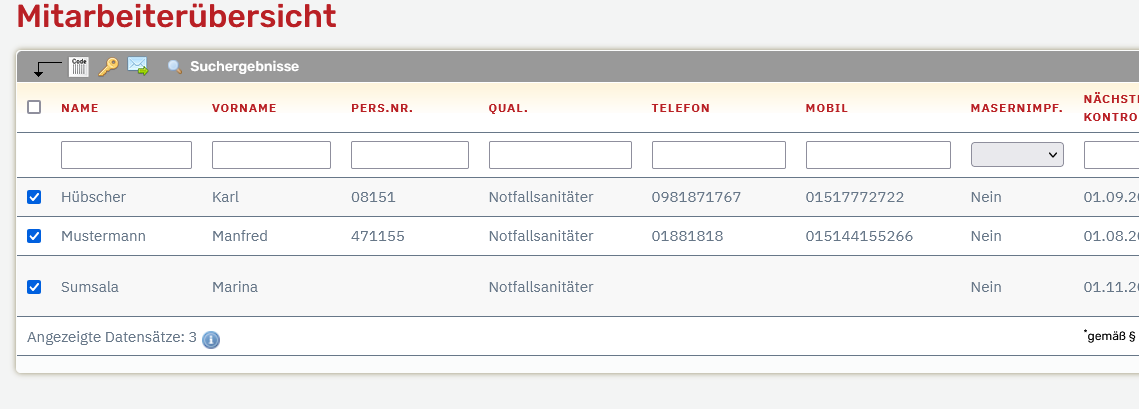Open the barcode Code icon

[x=78, y=67]
